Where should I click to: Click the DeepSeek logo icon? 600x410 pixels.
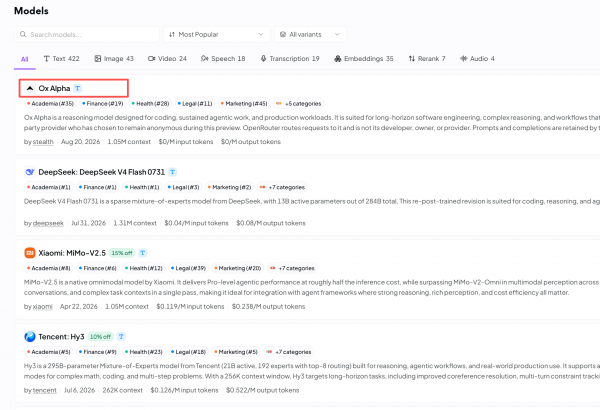pos(29,172)
